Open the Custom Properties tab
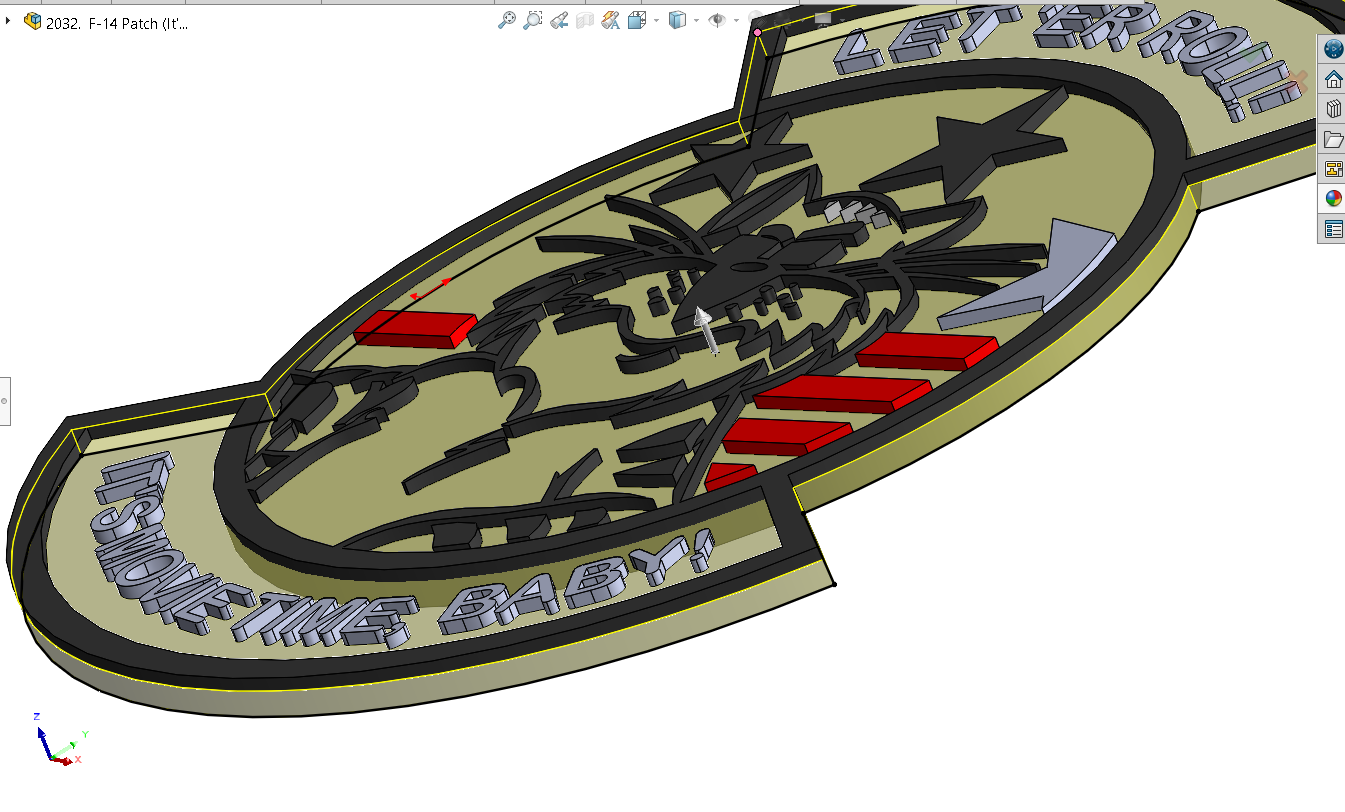This screenshot has width=1345, height=812. click(1333, 229)
